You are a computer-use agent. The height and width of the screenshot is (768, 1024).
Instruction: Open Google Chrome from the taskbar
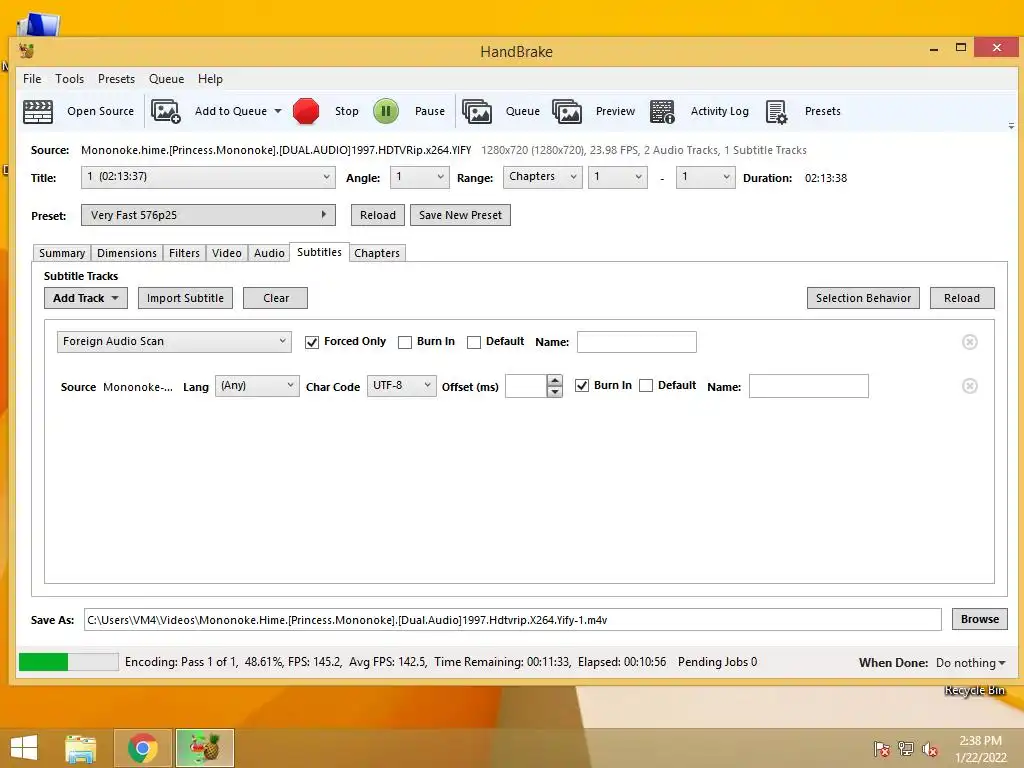[x=143, y=748]
